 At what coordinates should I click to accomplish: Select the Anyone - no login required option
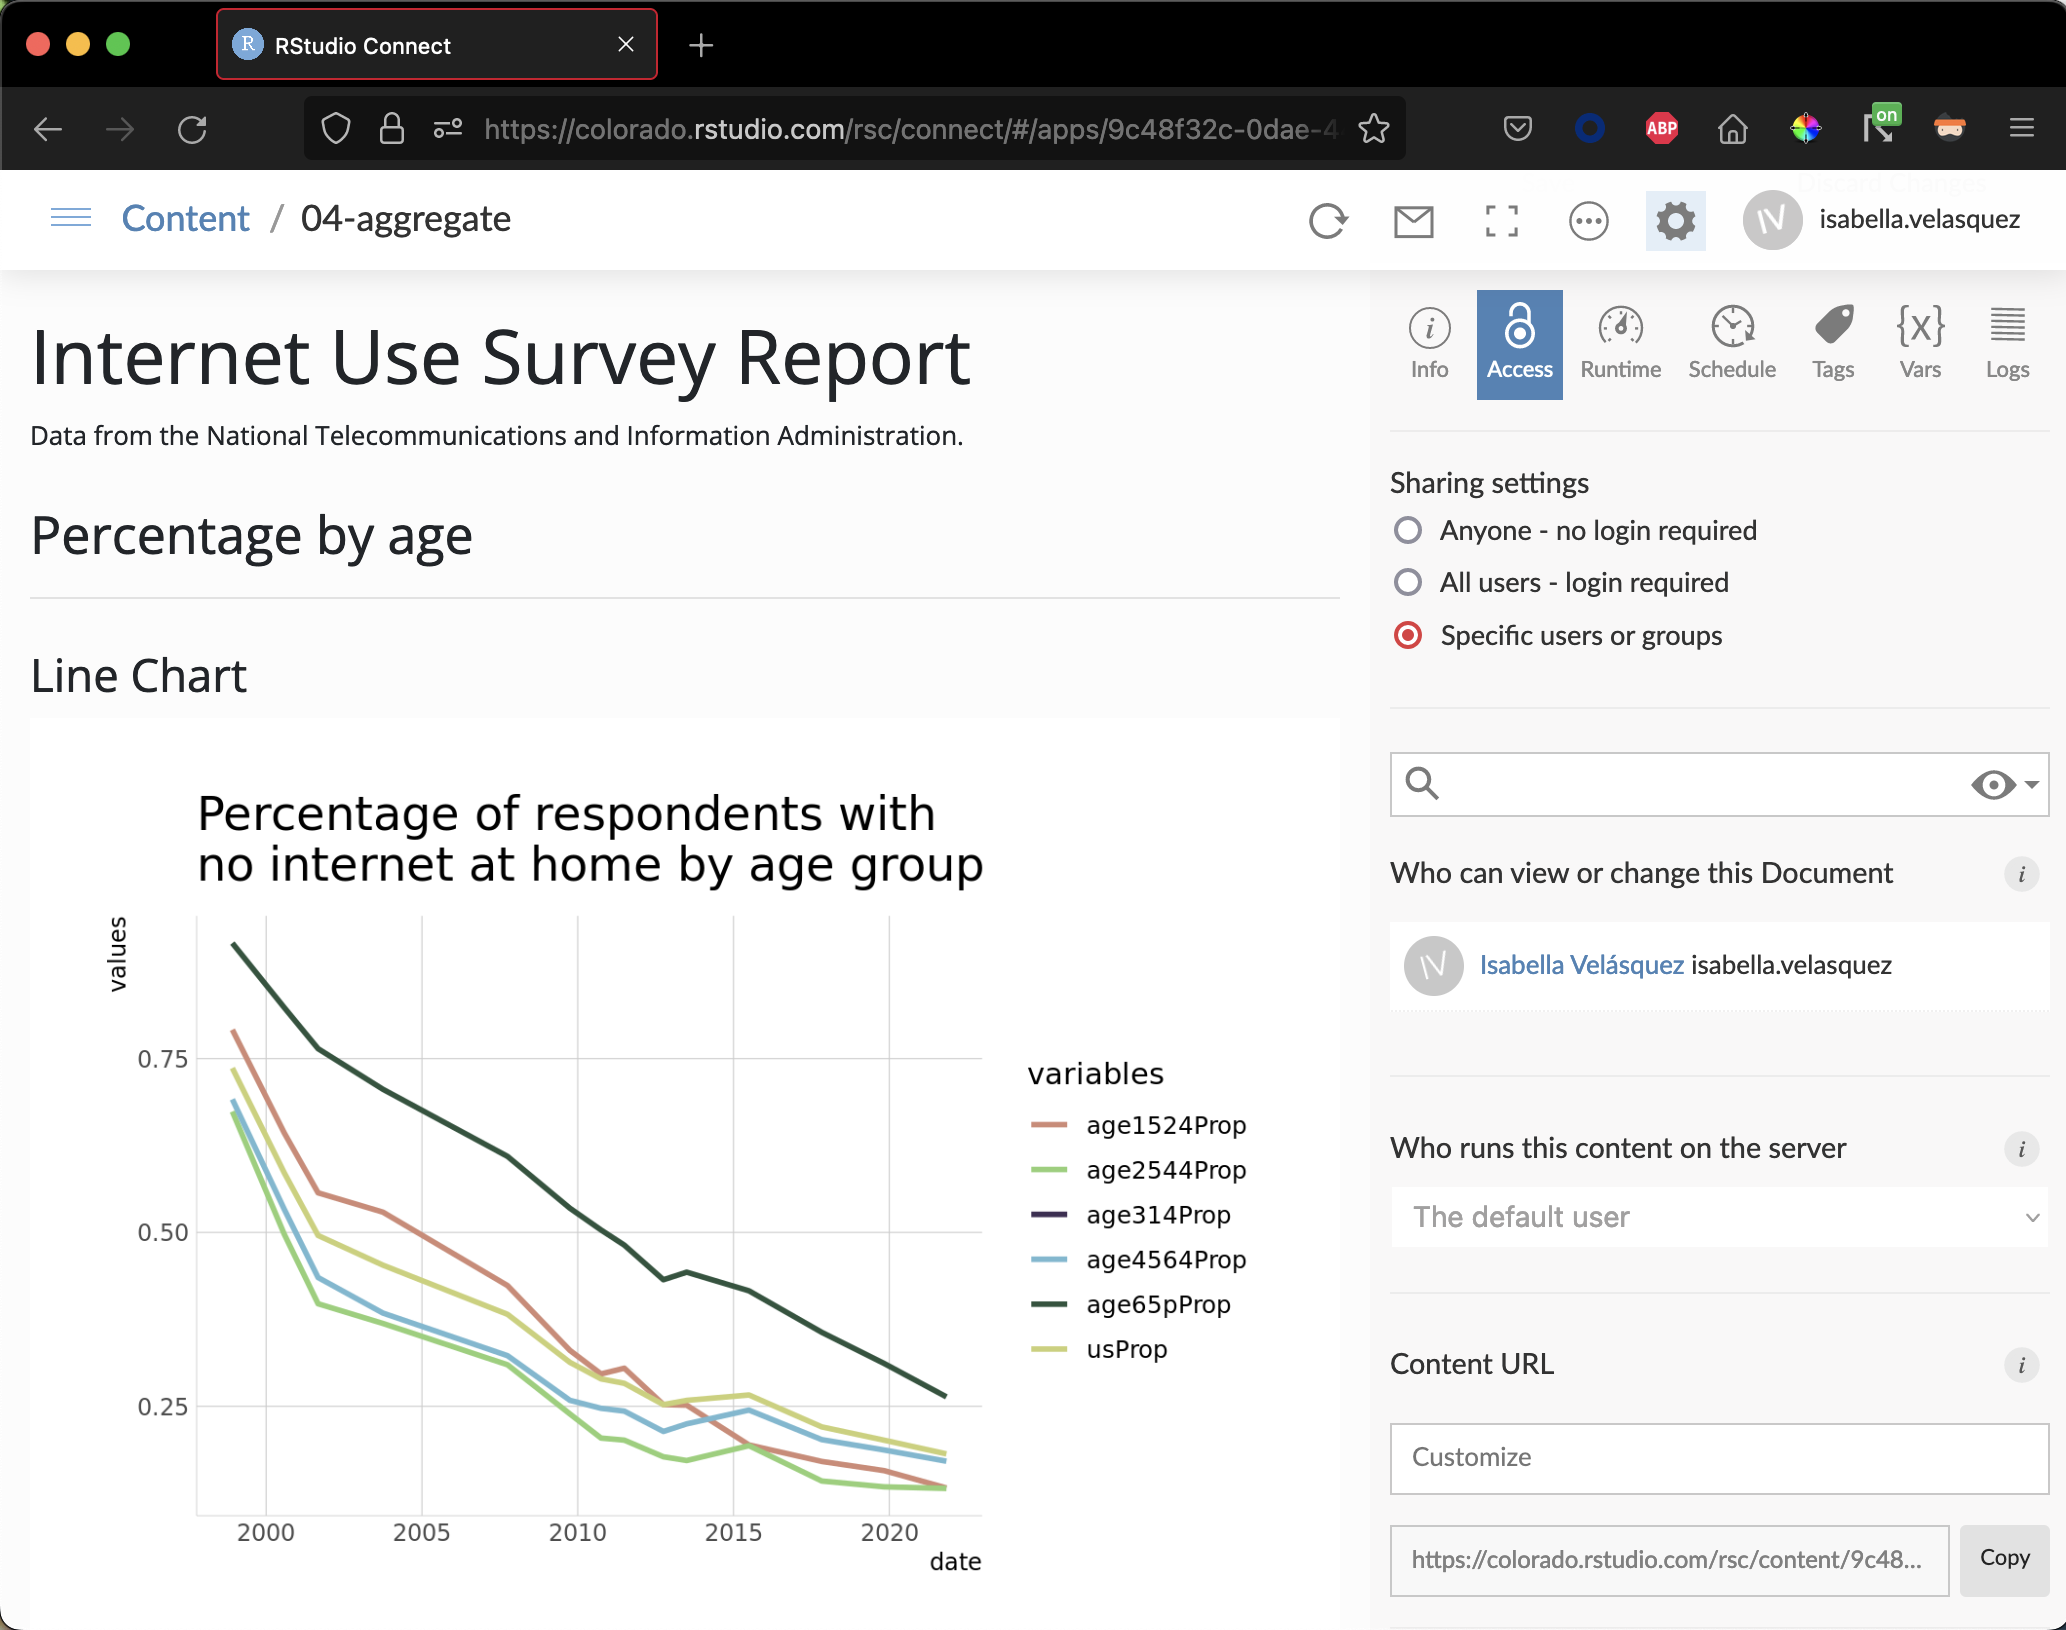(x=1408, y=530)
